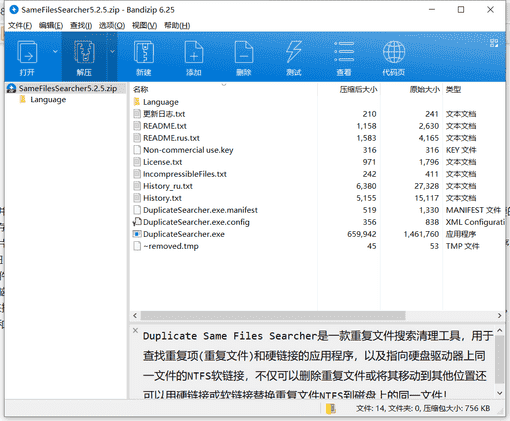Select Language folder in the tree pane
The height and width of the screenshot is (421, 510).
coord(48,100)
